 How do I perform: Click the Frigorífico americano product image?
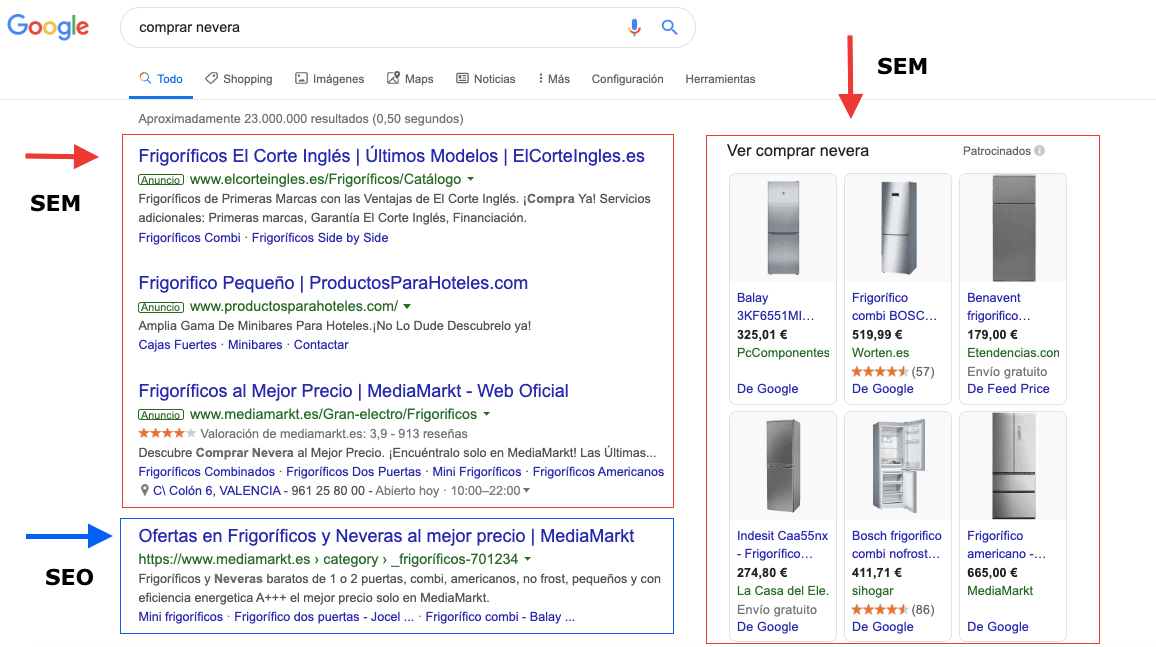1013,466
